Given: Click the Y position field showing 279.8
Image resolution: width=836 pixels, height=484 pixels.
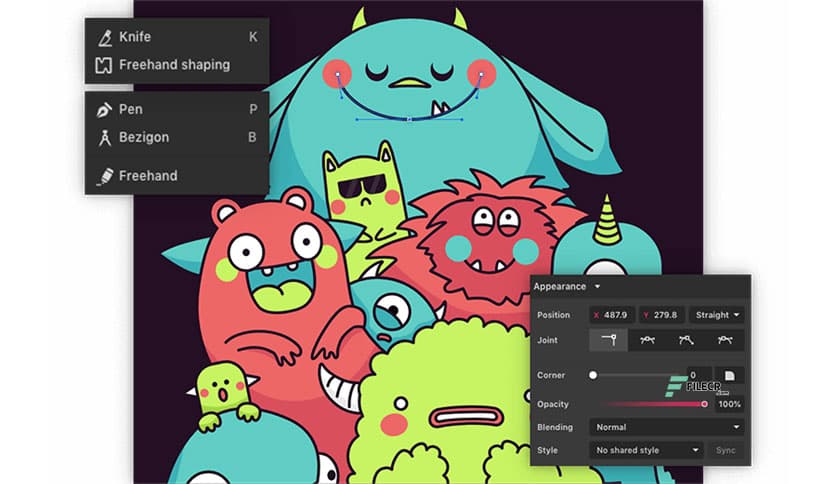Looking at the screenshot, I should point(662,315).
